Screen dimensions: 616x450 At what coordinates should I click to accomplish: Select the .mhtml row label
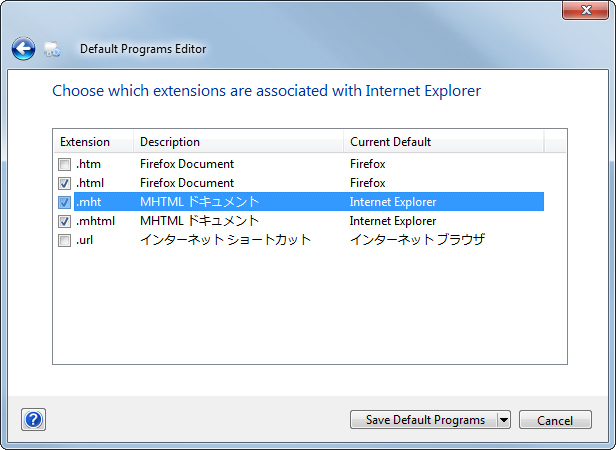[x=95, y=221]
